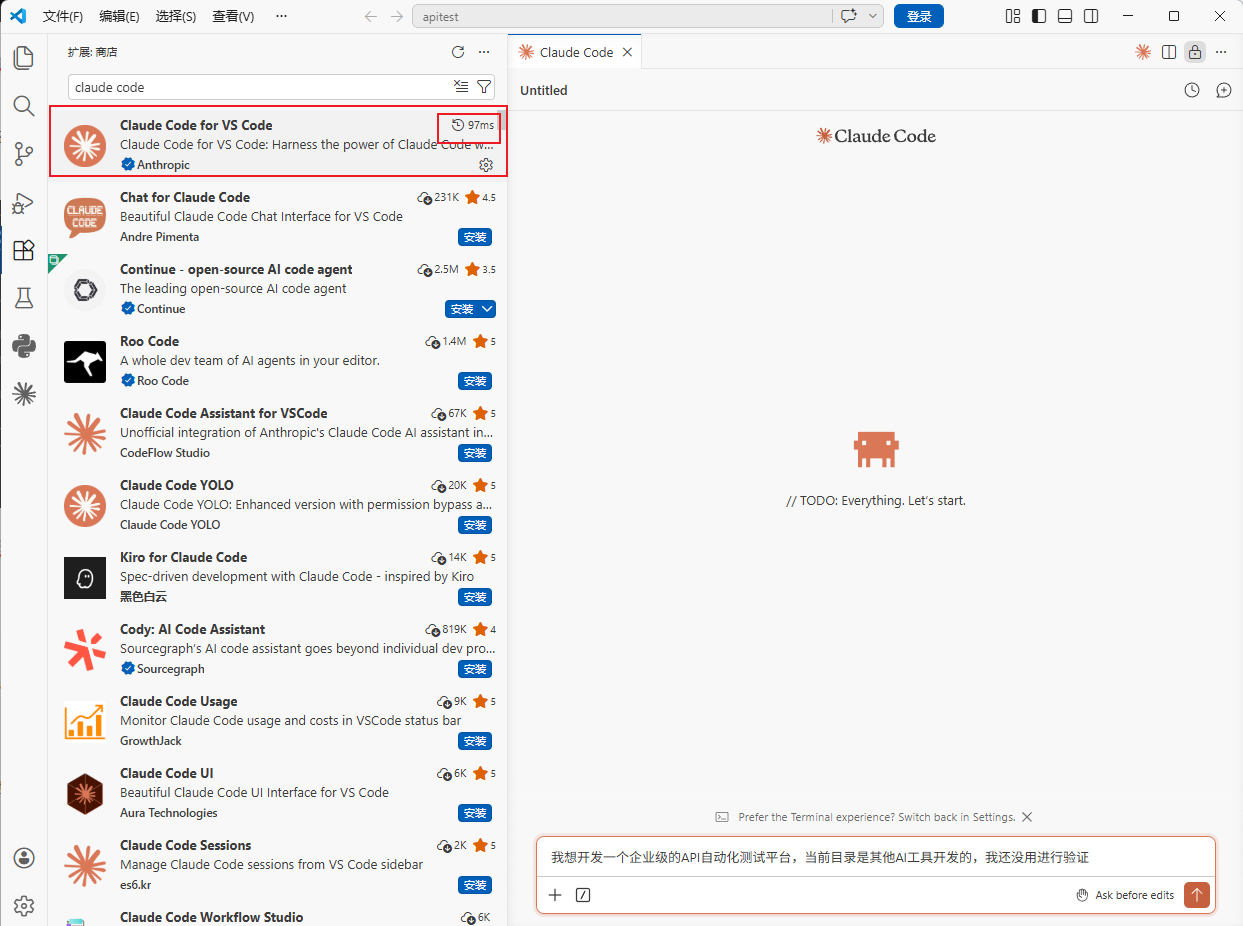Open the 文件(F) menu
The height and width of the screenshot is (926, 1243).
63,16
